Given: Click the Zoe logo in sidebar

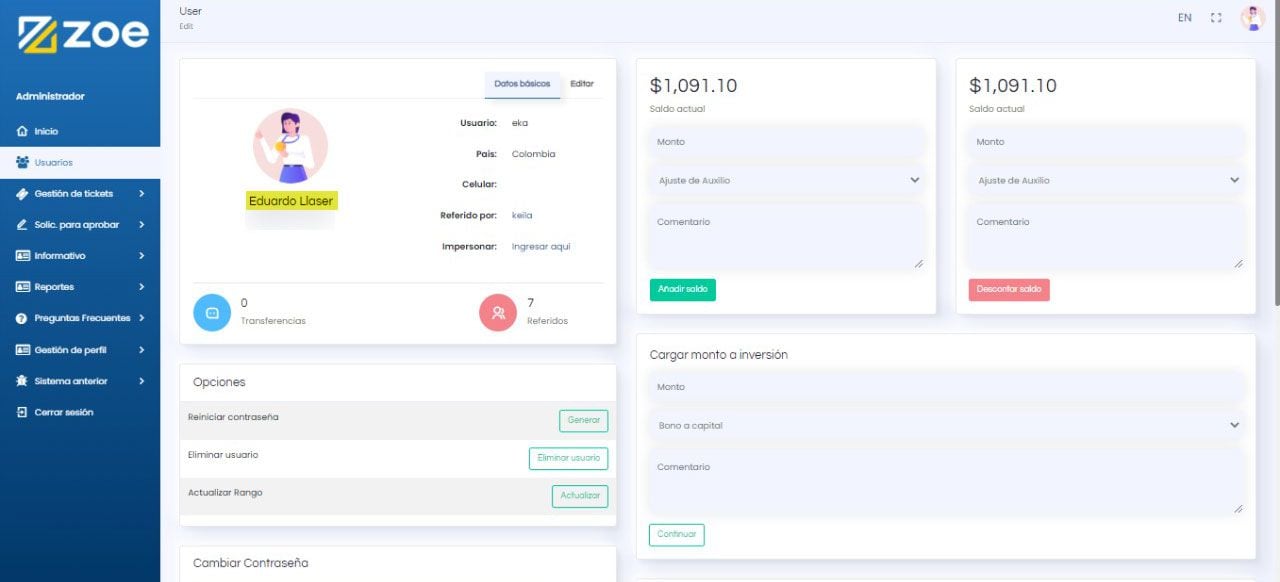Looking at the screenshot, I should pyautogui.click(x=82, y=35).
